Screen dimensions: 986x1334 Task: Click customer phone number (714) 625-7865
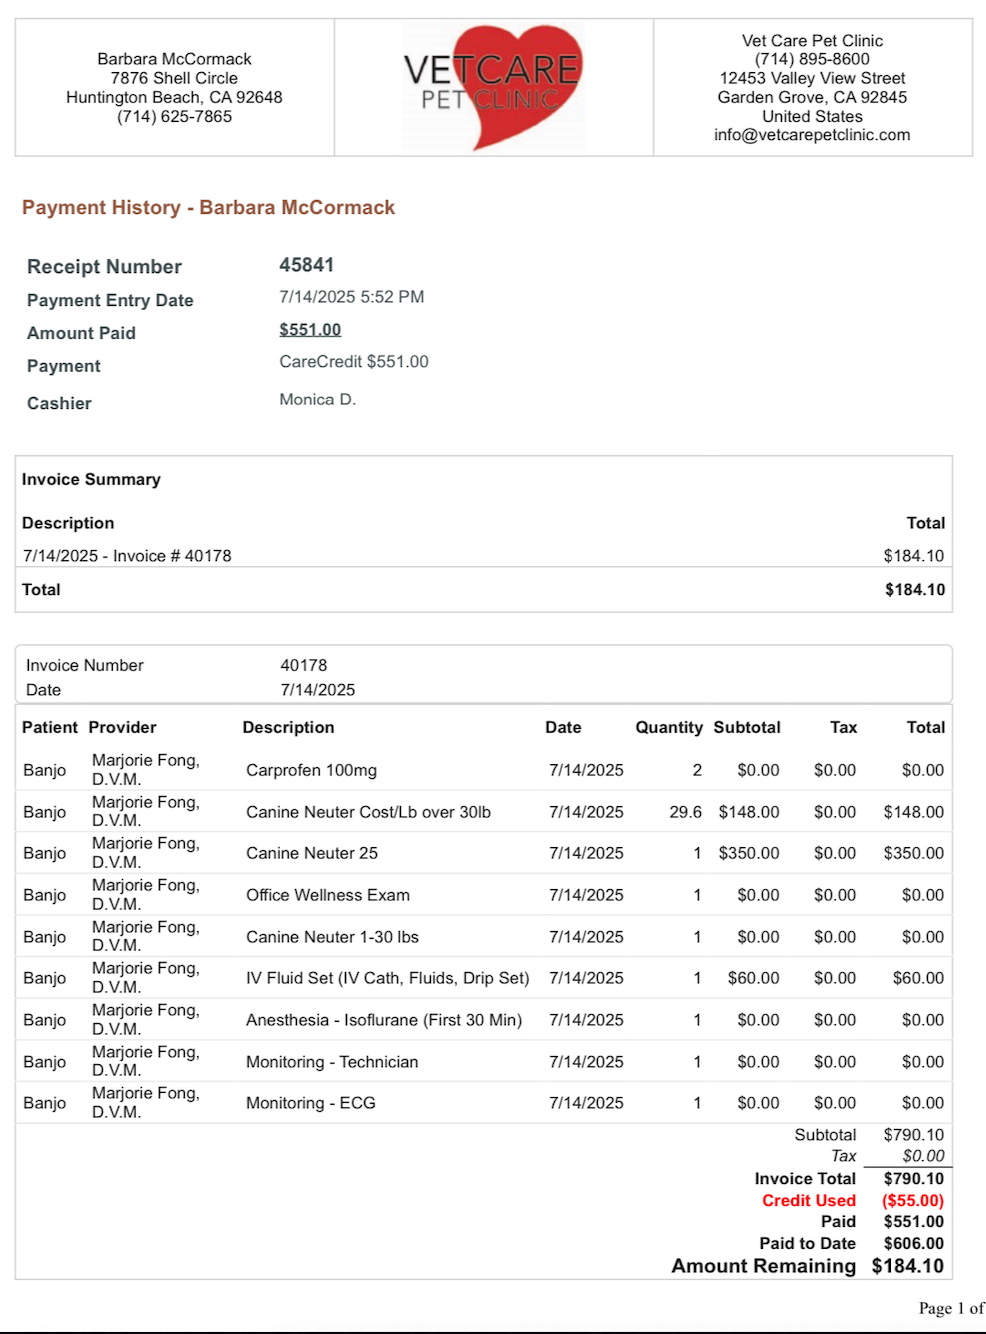click(x=174, y=117)
